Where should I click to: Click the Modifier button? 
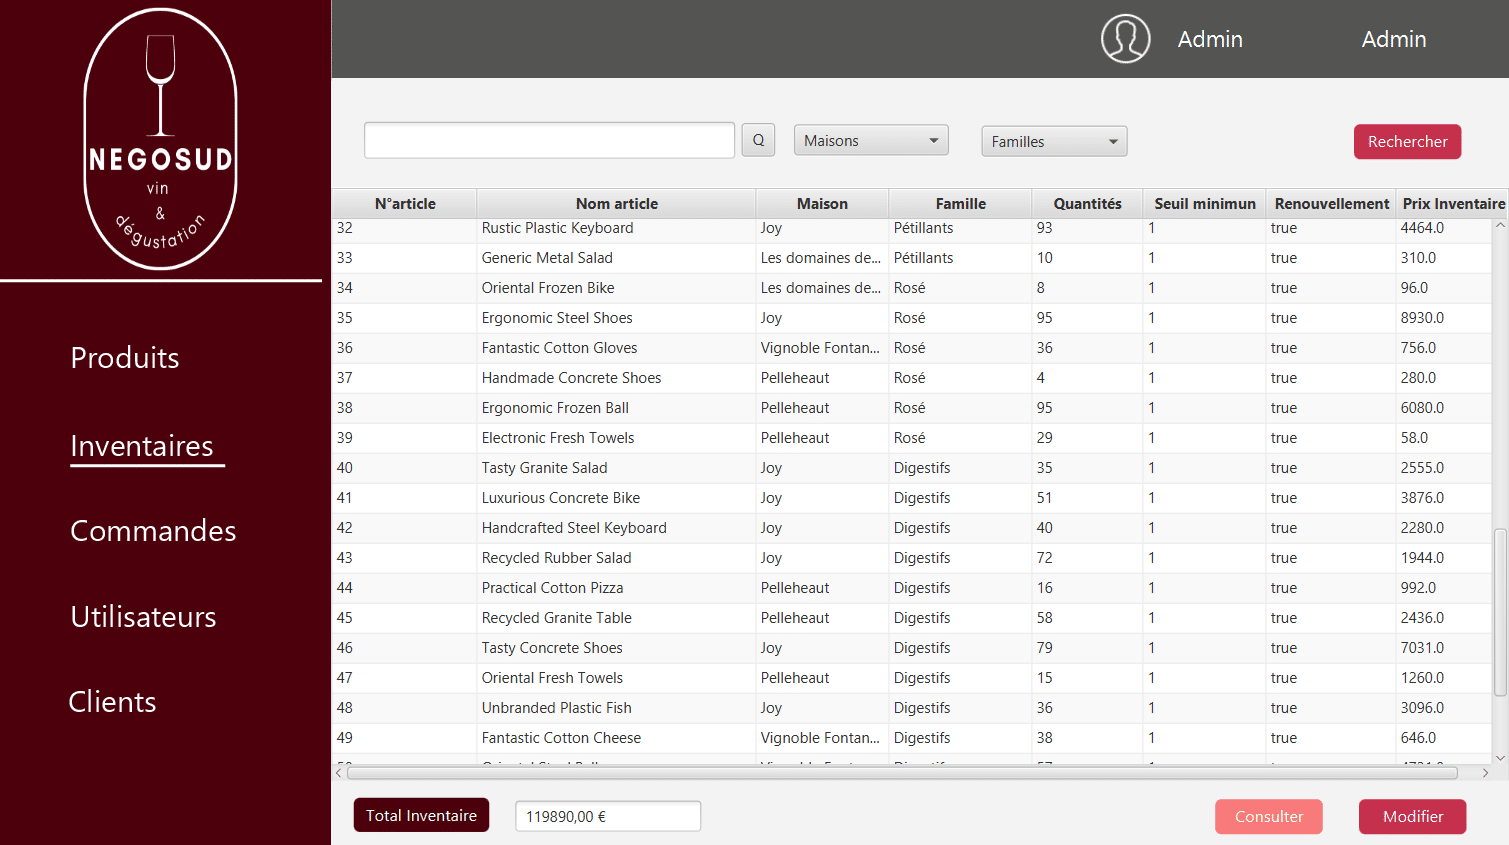click(1412, 816)
